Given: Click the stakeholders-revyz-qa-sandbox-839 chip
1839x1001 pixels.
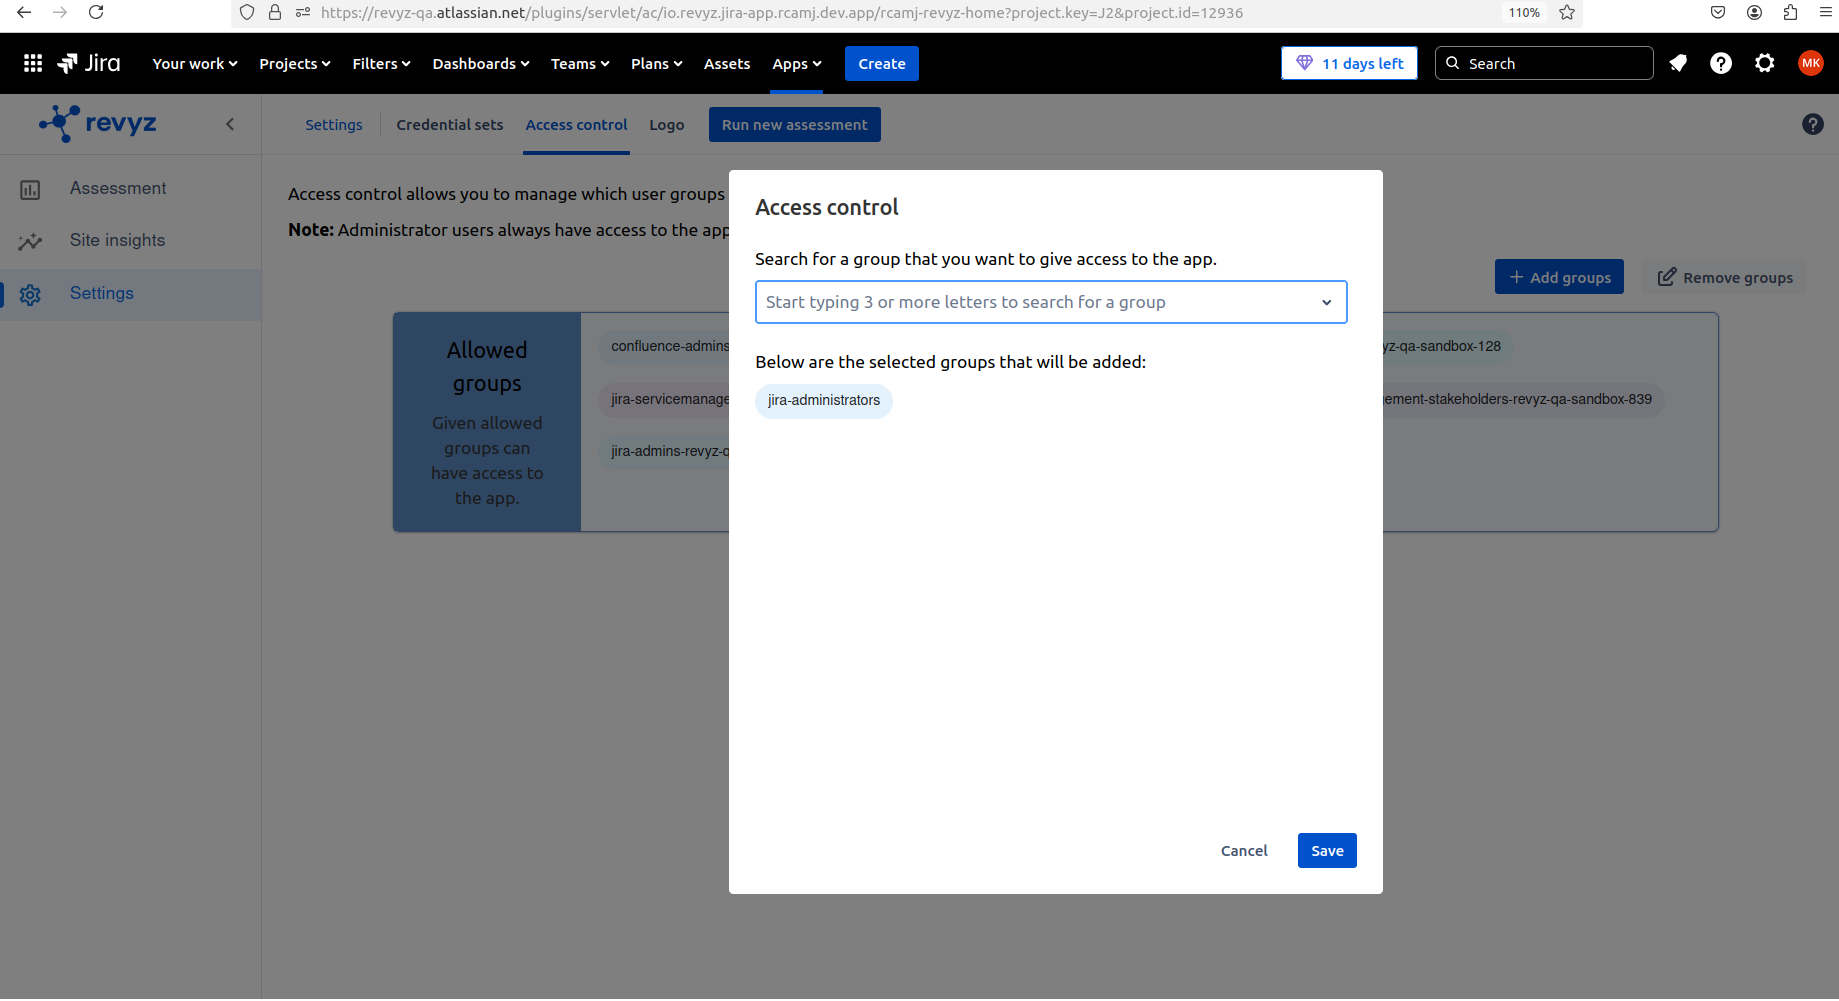Looking at the screenshot, I should pyautogui.click(x=1523, y=400).
